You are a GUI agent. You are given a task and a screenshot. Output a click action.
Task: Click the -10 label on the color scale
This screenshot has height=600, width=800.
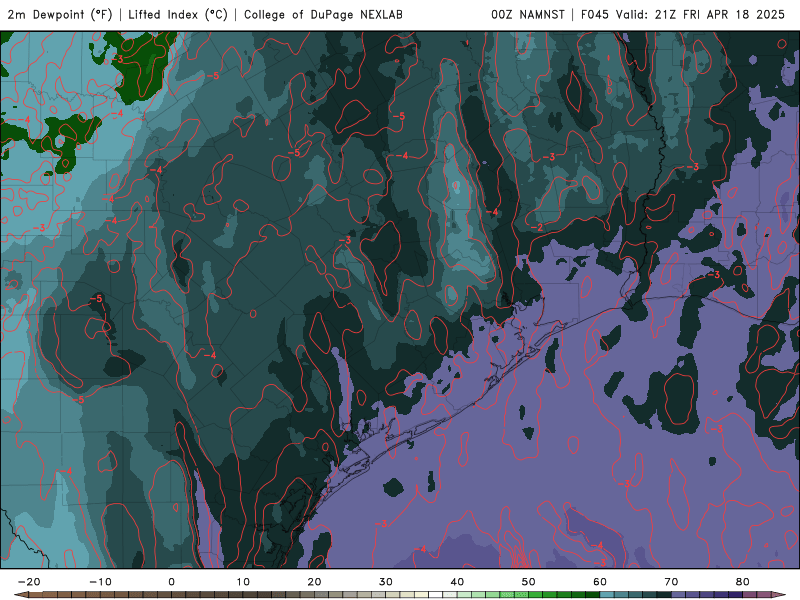click(101, 582)
